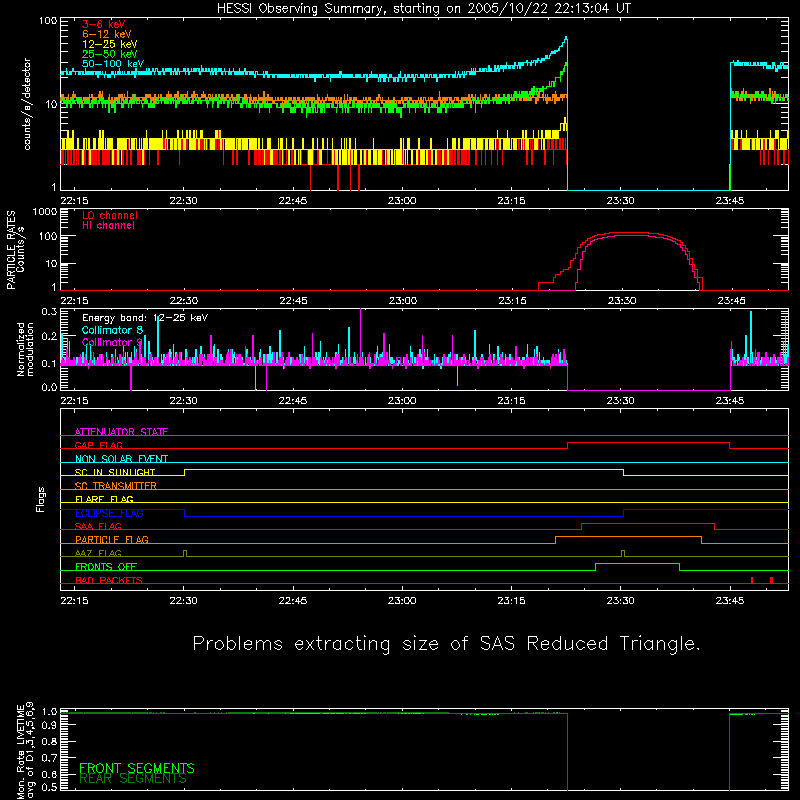Click the FLARE_FLAG label
Screen dimensions: 800x800
pyautogui.click(x=104, y=499)
